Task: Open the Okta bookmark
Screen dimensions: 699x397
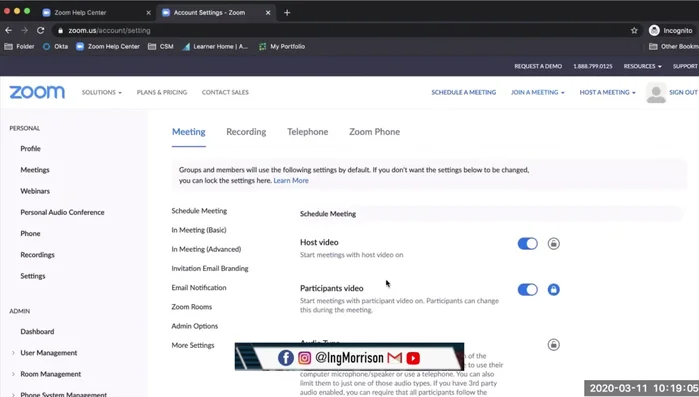Action: tap(55, 46)
